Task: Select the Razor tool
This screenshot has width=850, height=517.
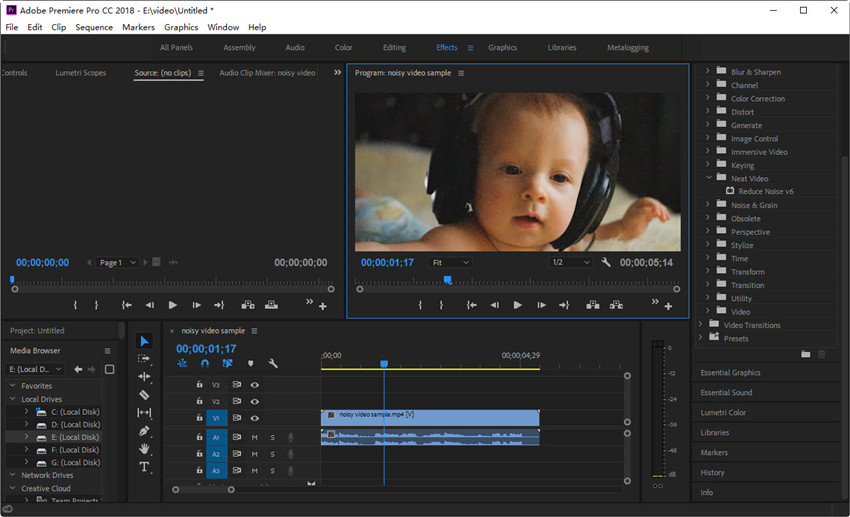Action: 144,395
